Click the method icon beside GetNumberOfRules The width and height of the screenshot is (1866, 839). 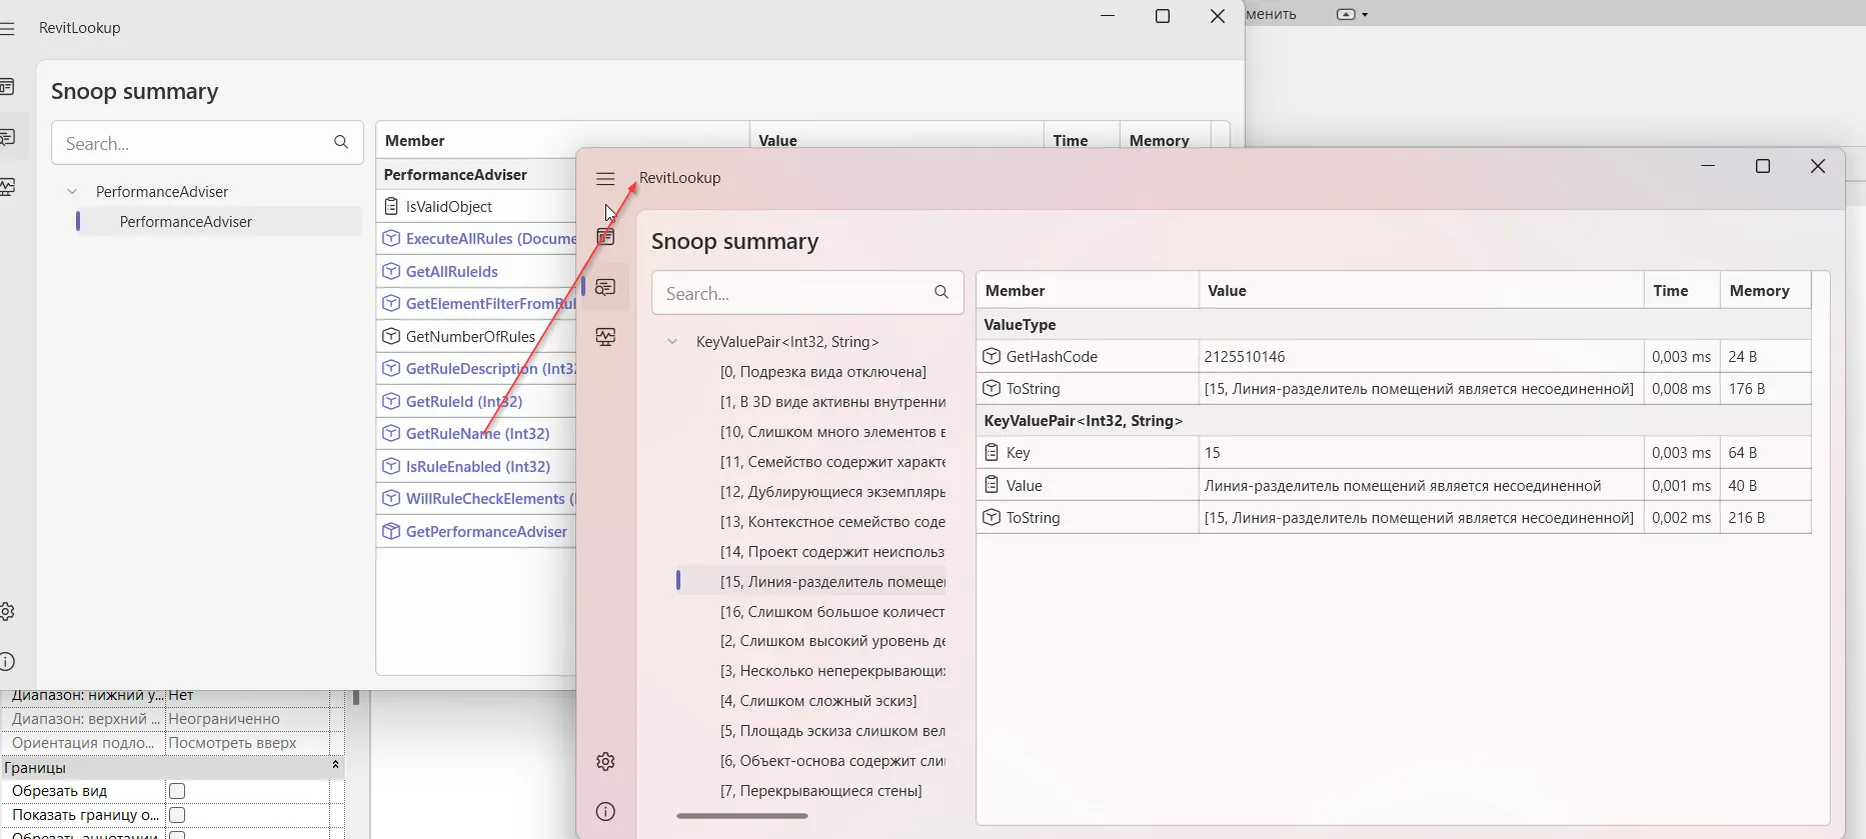pos(391,336)
